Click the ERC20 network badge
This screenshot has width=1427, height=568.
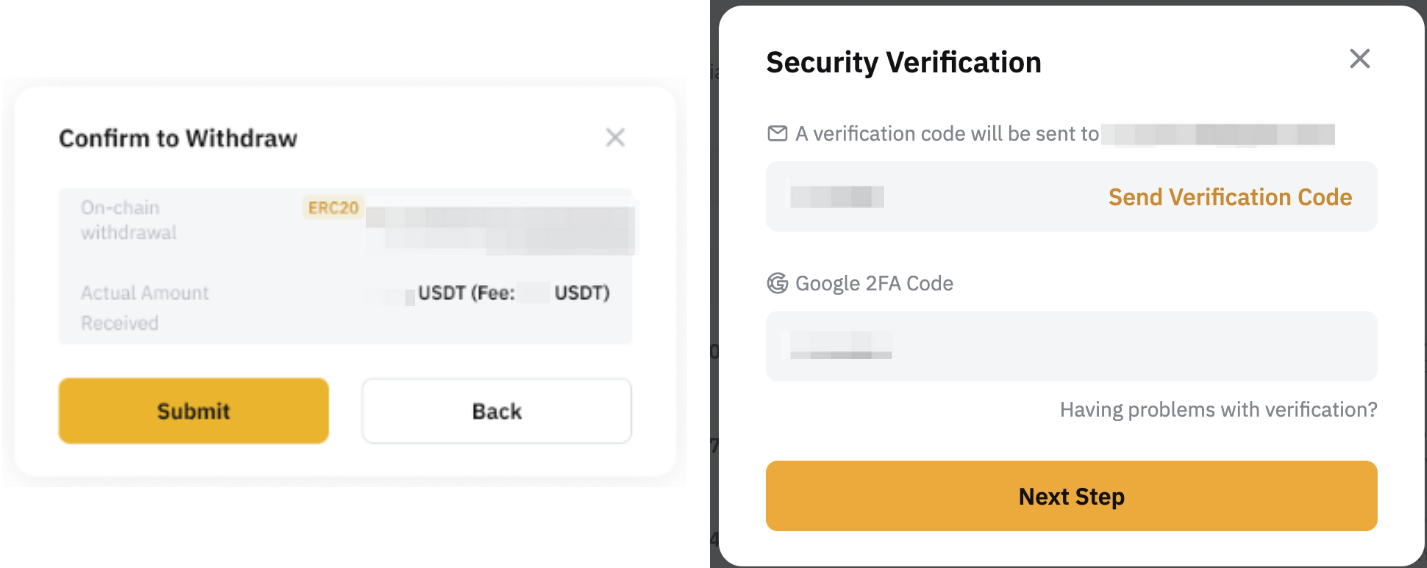332,208
